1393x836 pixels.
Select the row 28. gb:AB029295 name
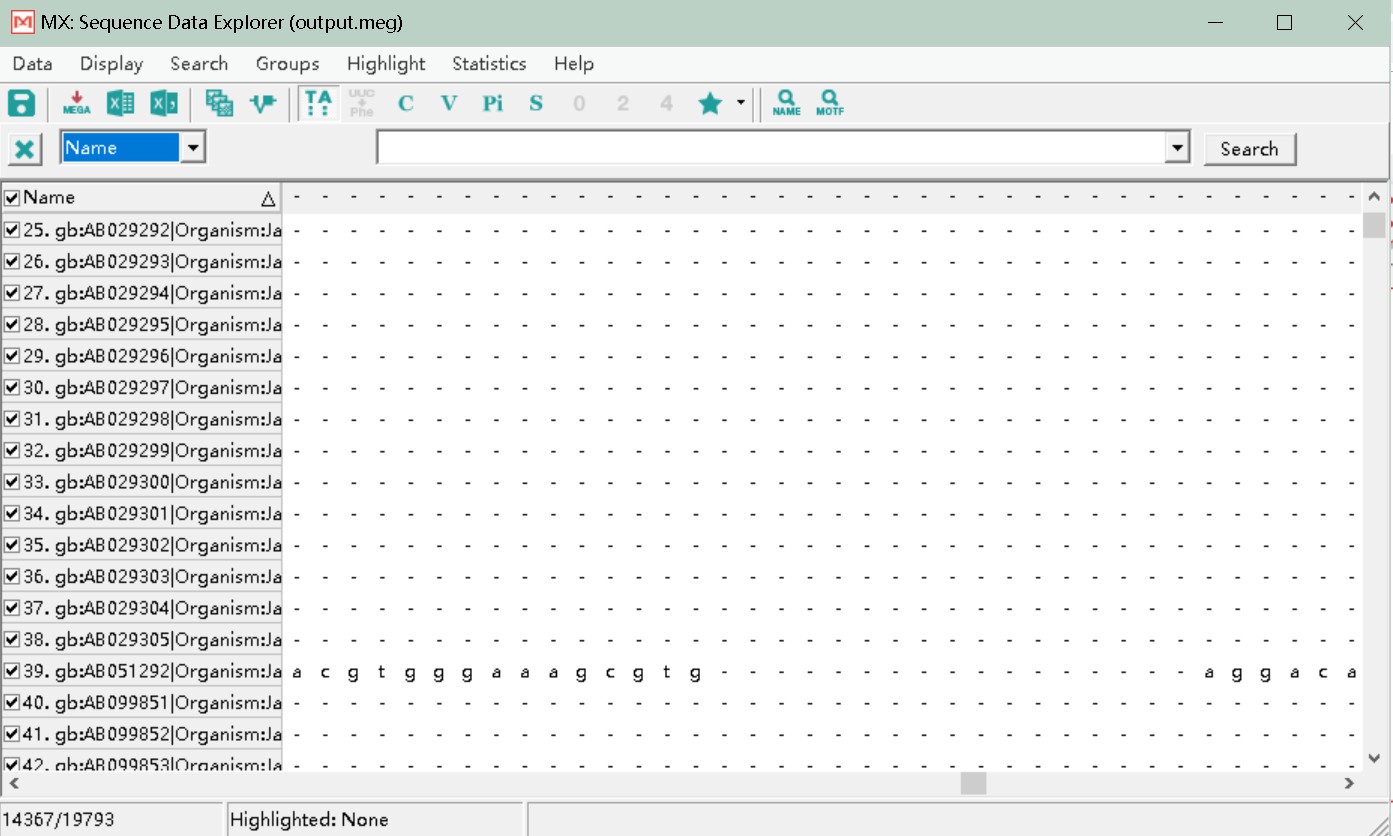point(152,325)
